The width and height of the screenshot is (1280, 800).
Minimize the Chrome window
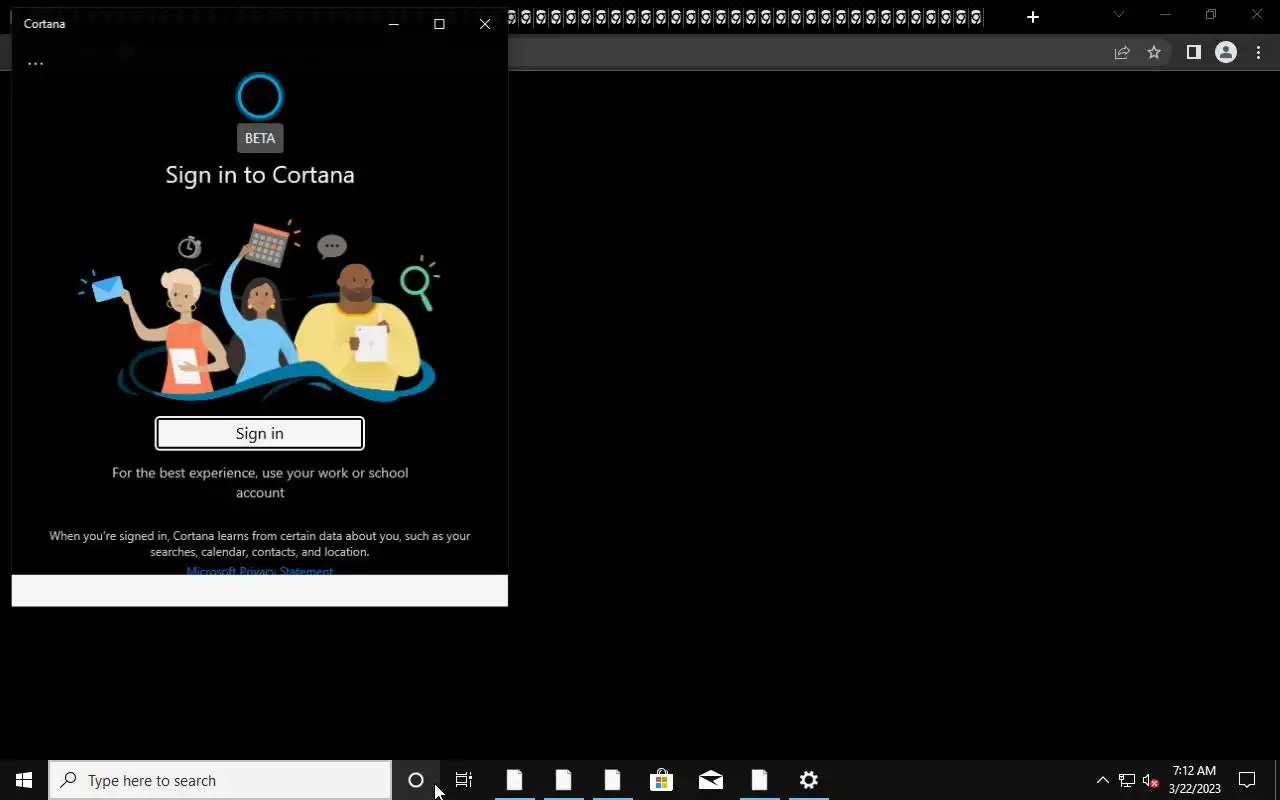pos(1165,15)
